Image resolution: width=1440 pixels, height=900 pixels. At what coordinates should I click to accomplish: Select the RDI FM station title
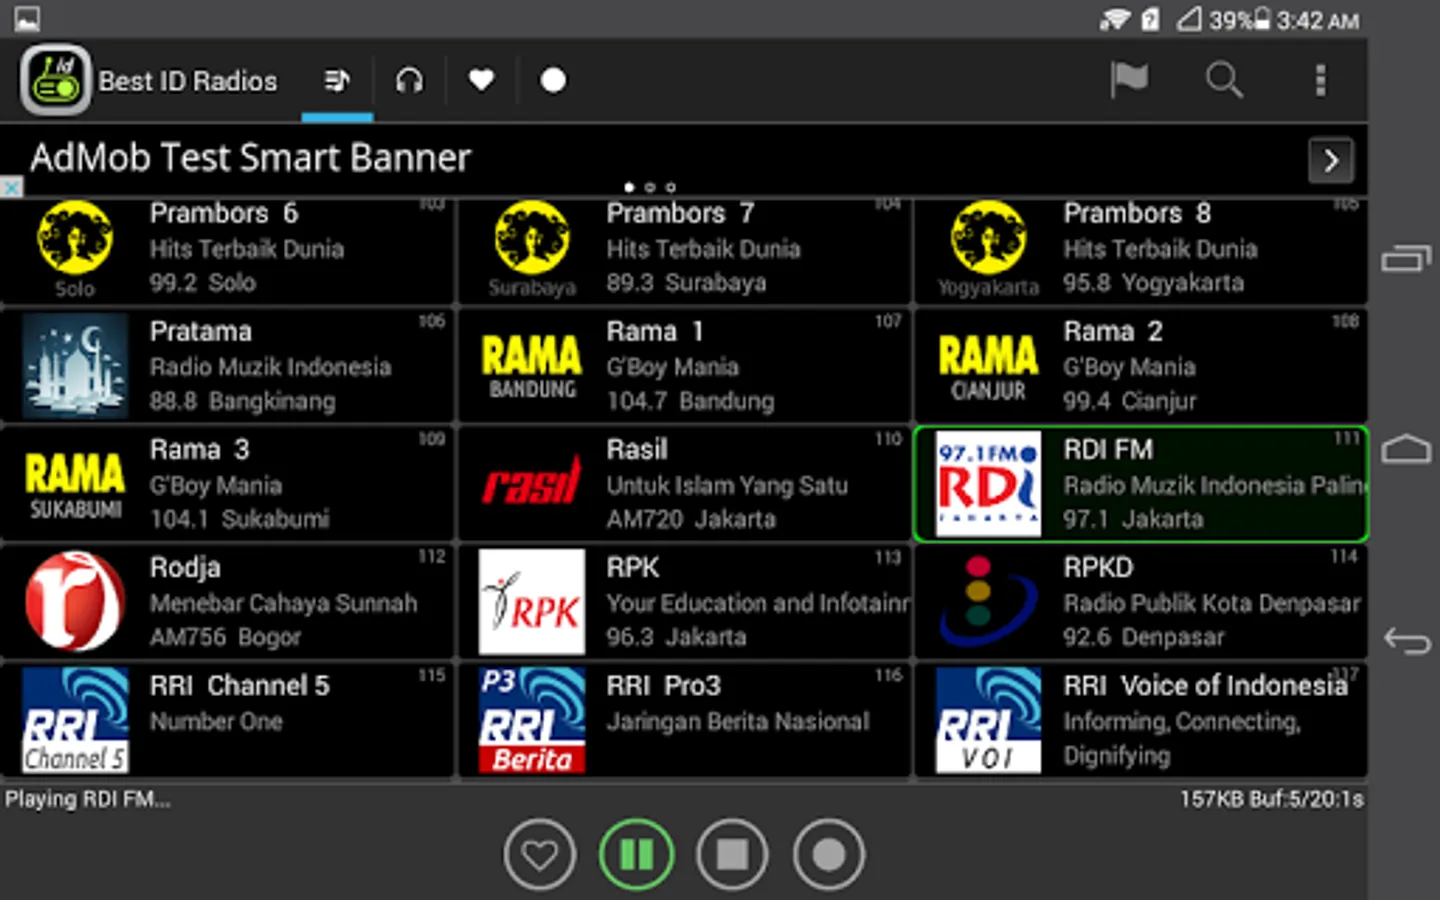(1108, 449)
